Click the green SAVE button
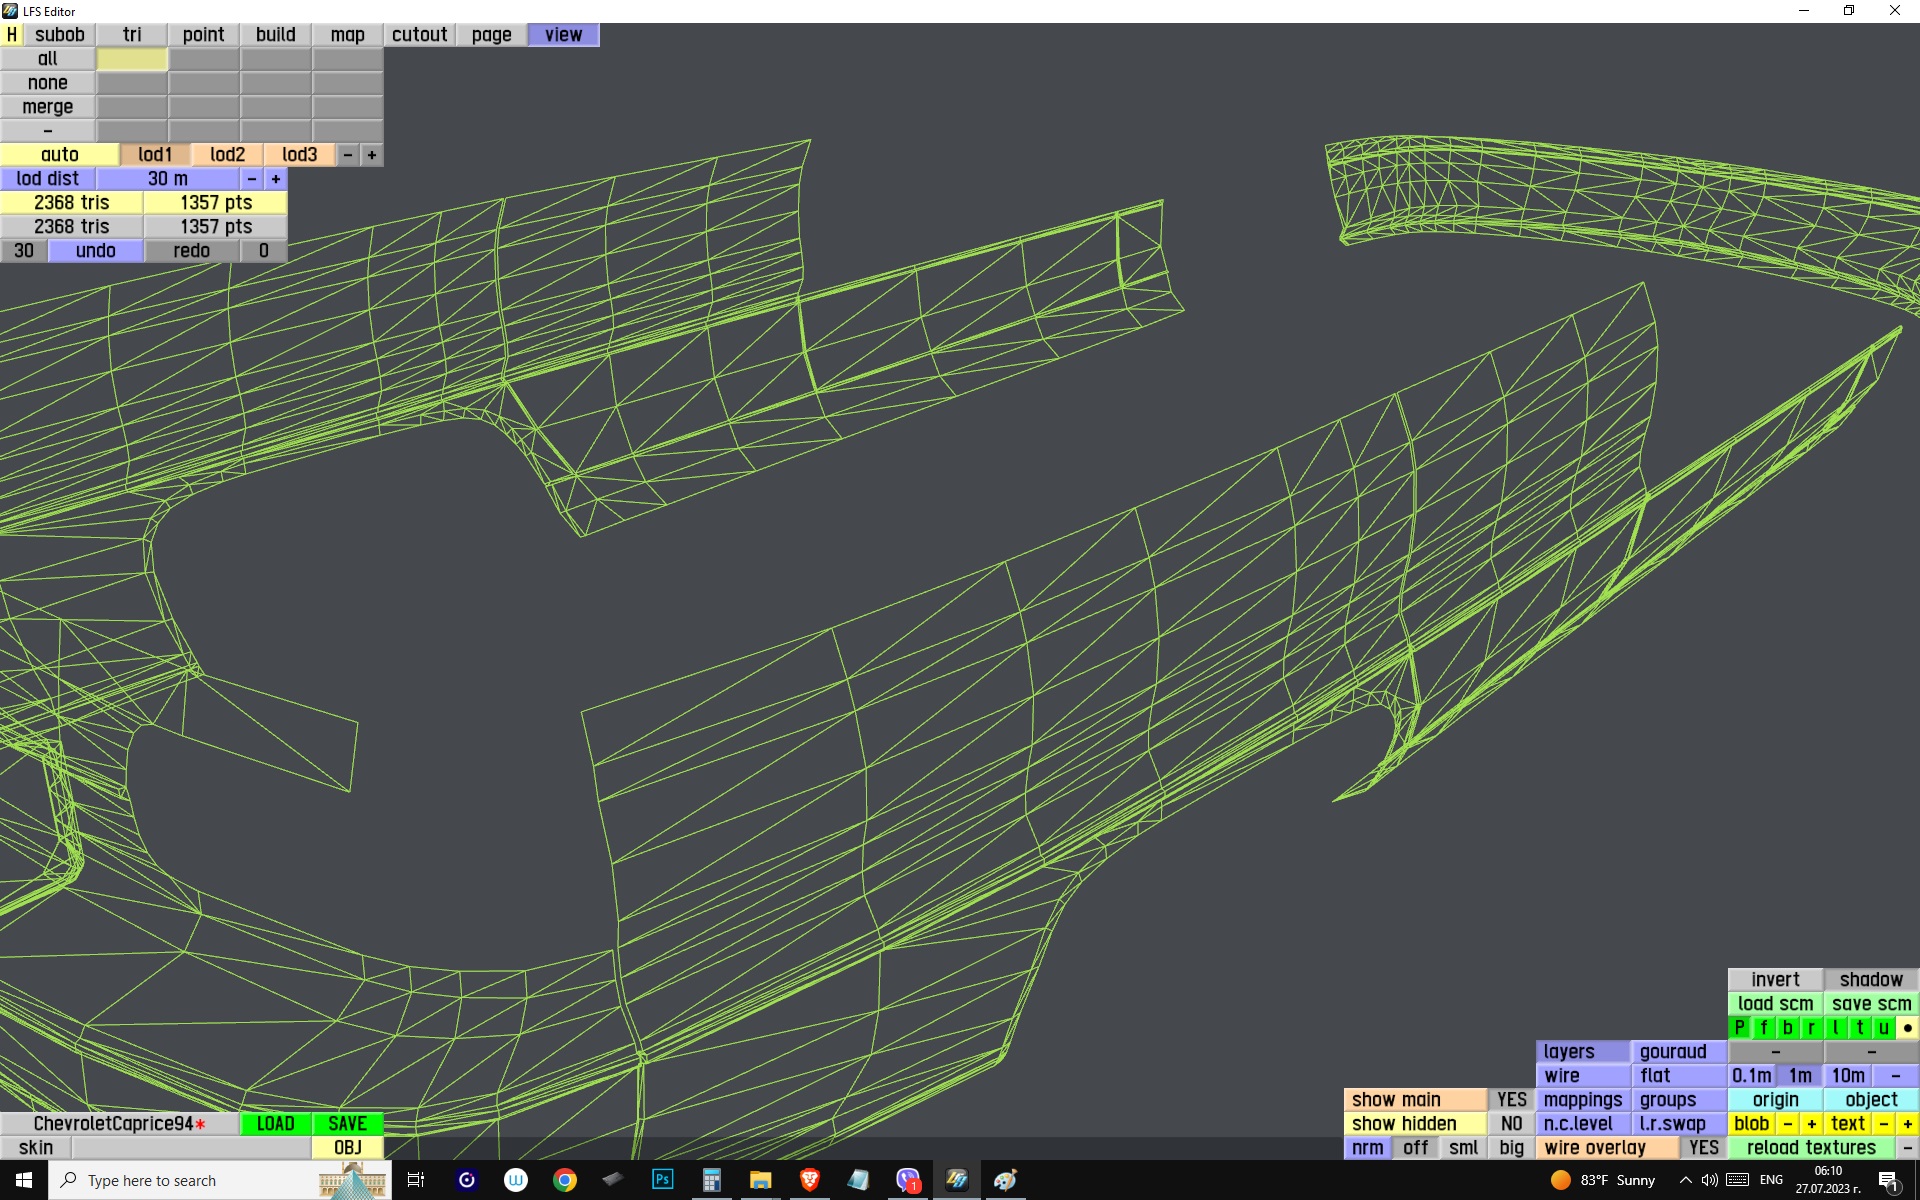The image size is (1920, 1200). tap(347, 1124)
